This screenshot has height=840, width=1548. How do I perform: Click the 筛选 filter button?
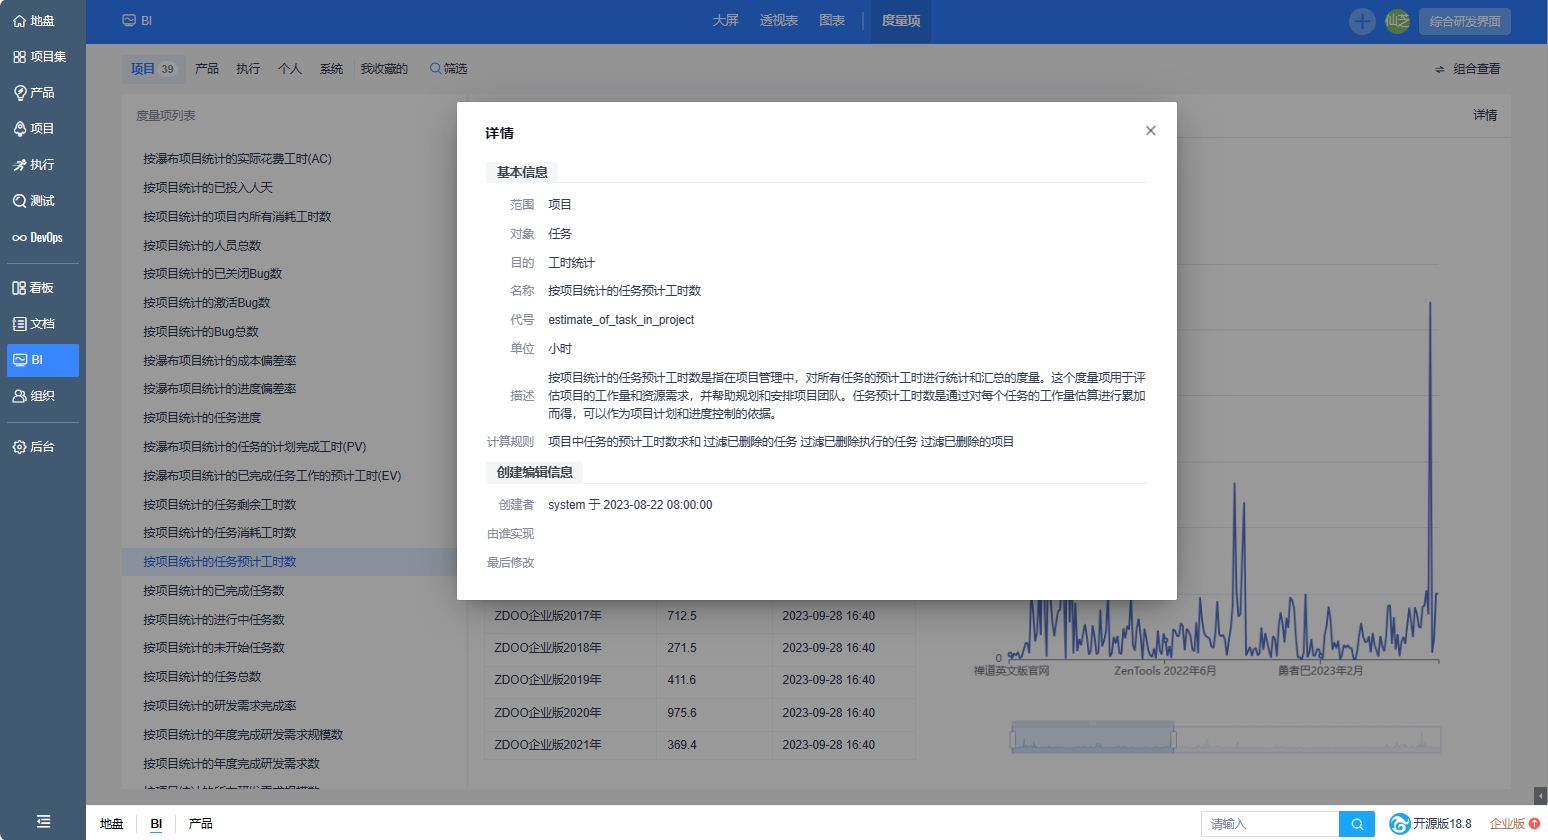449,69
